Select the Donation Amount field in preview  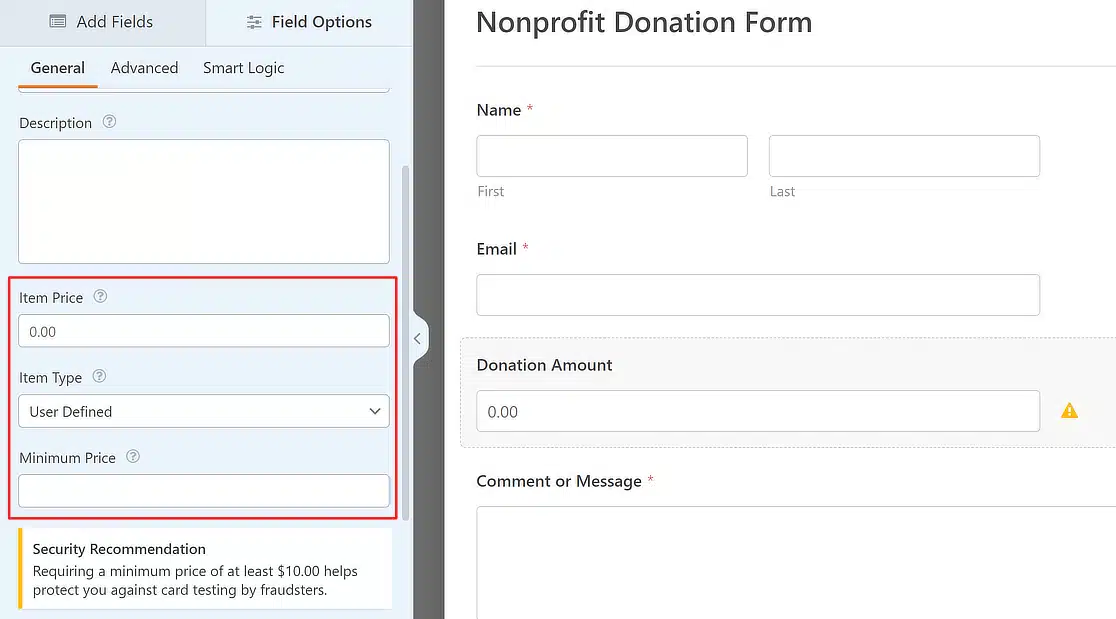758,411
